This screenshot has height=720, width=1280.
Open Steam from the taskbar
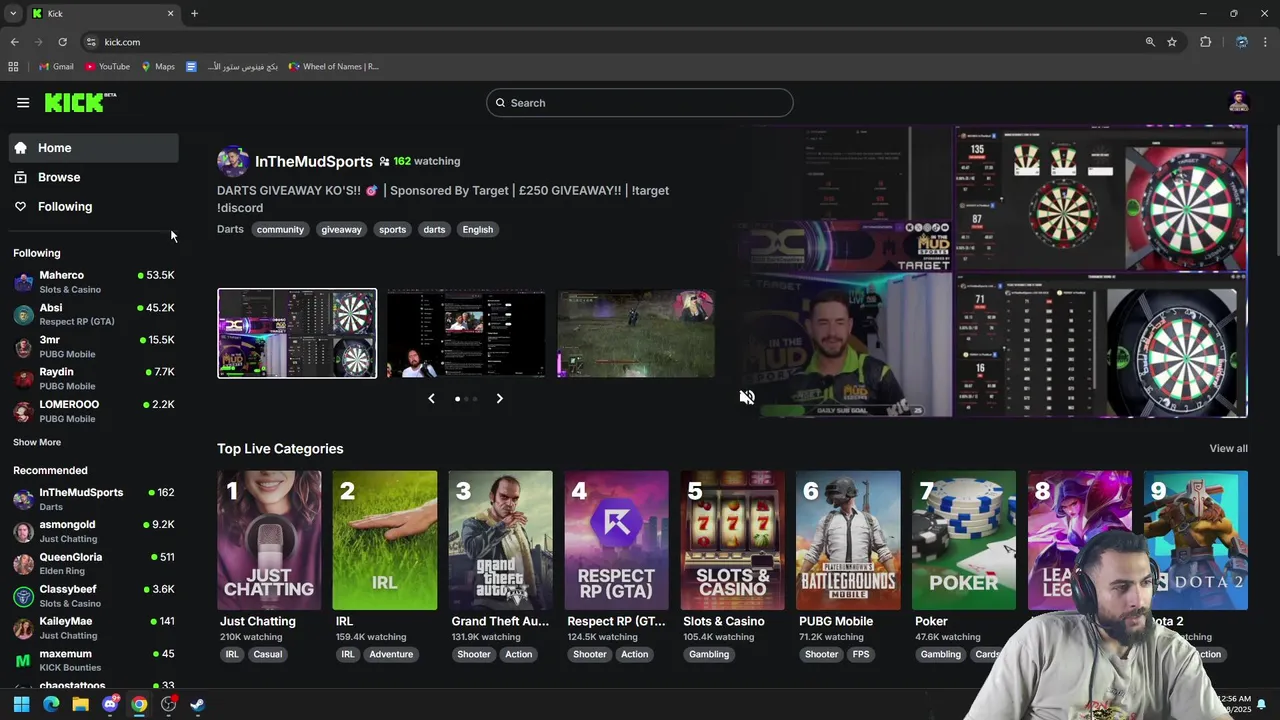coord(198,704)
